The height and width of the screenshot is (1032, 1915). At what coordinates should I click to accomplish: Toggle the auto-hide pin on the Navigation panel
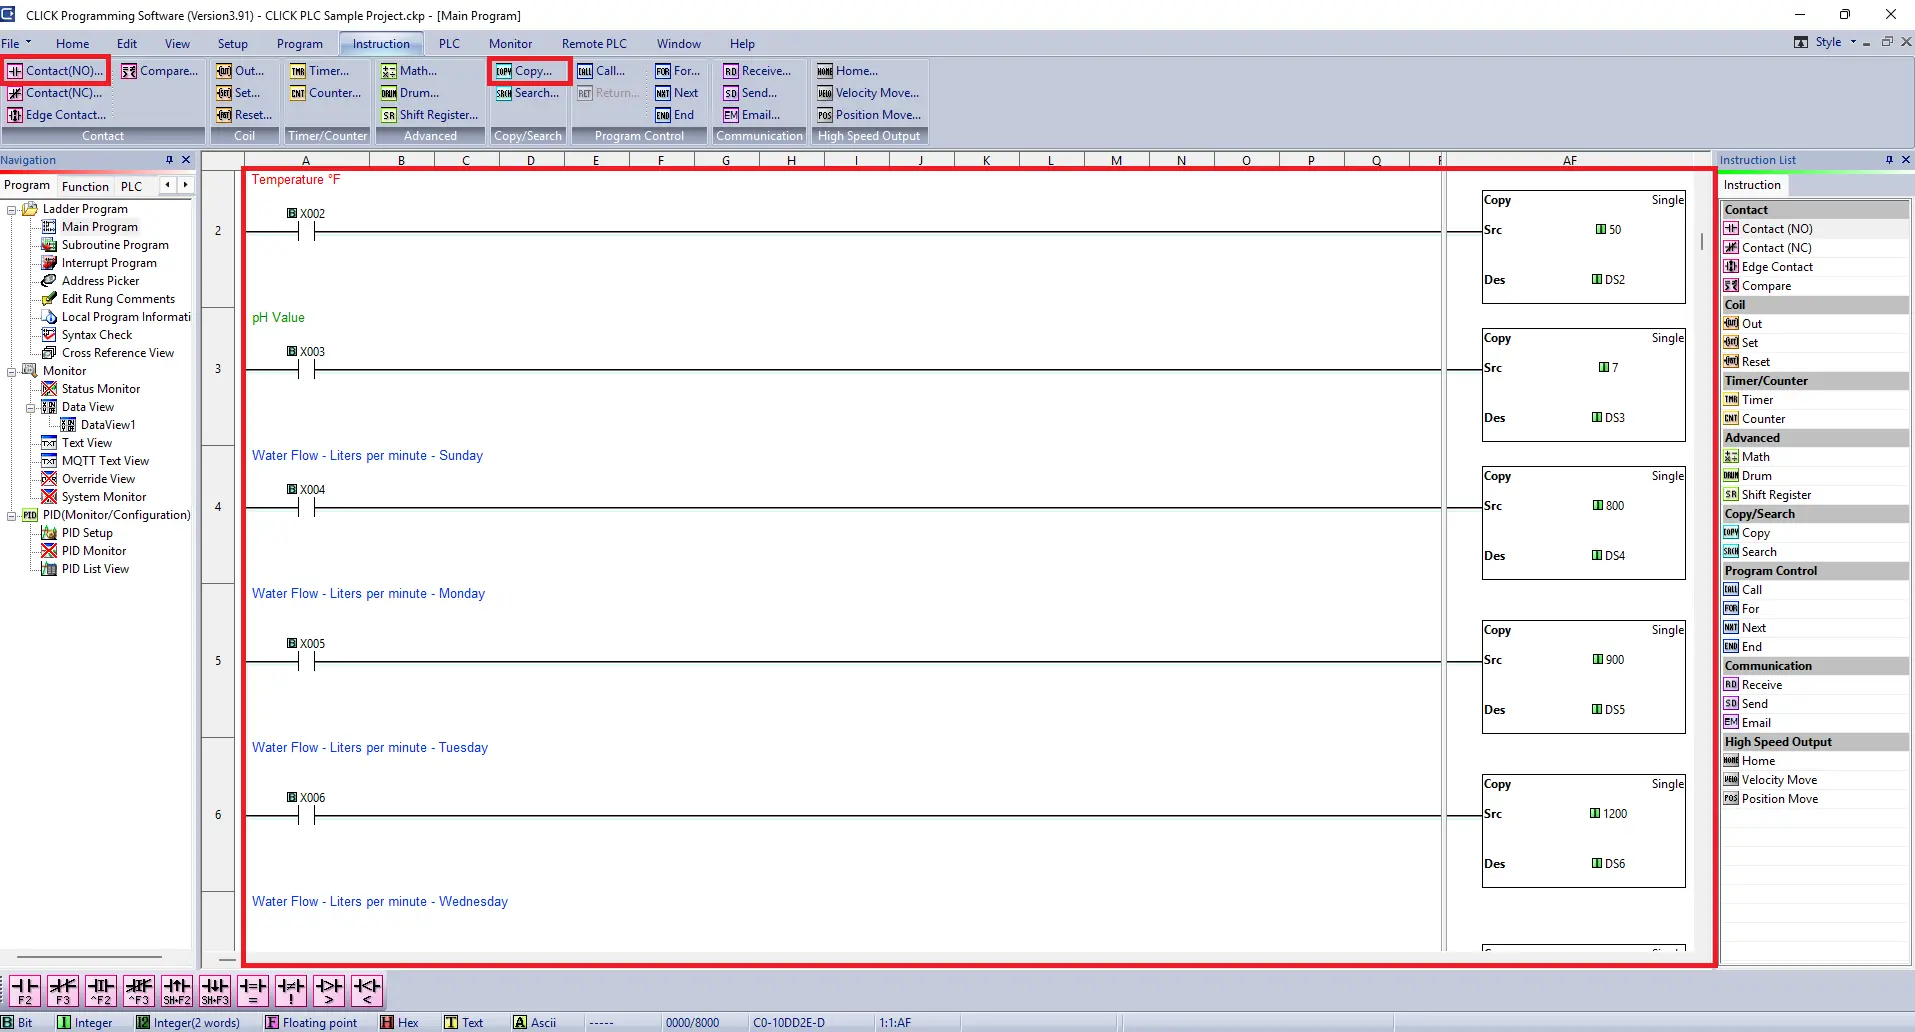pos(171,159)
